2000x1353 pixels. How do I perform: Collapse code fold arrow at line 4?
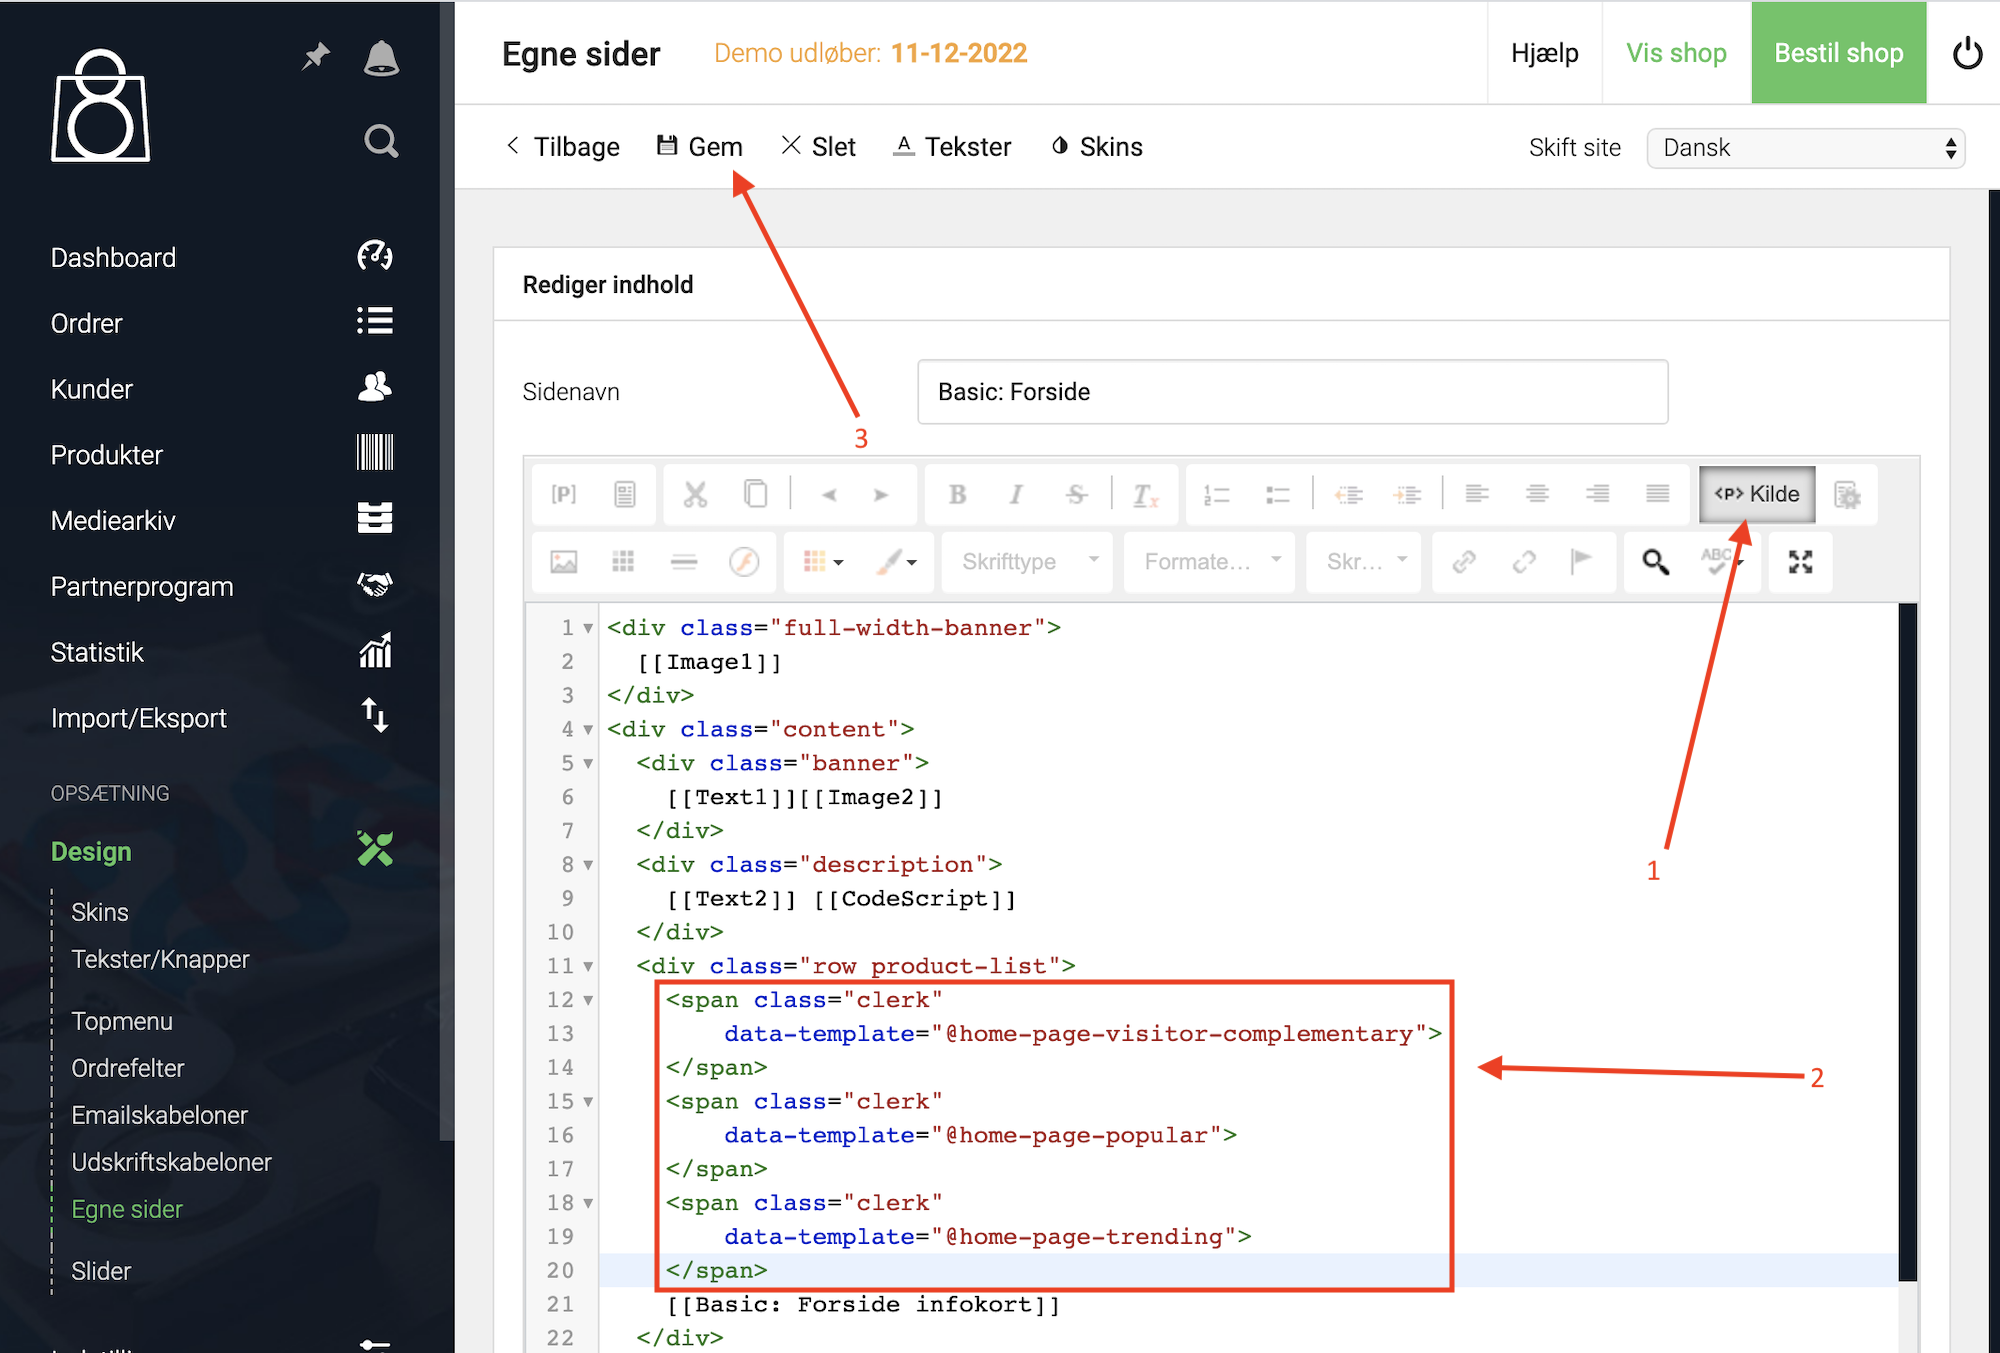(x=588, y=730)
